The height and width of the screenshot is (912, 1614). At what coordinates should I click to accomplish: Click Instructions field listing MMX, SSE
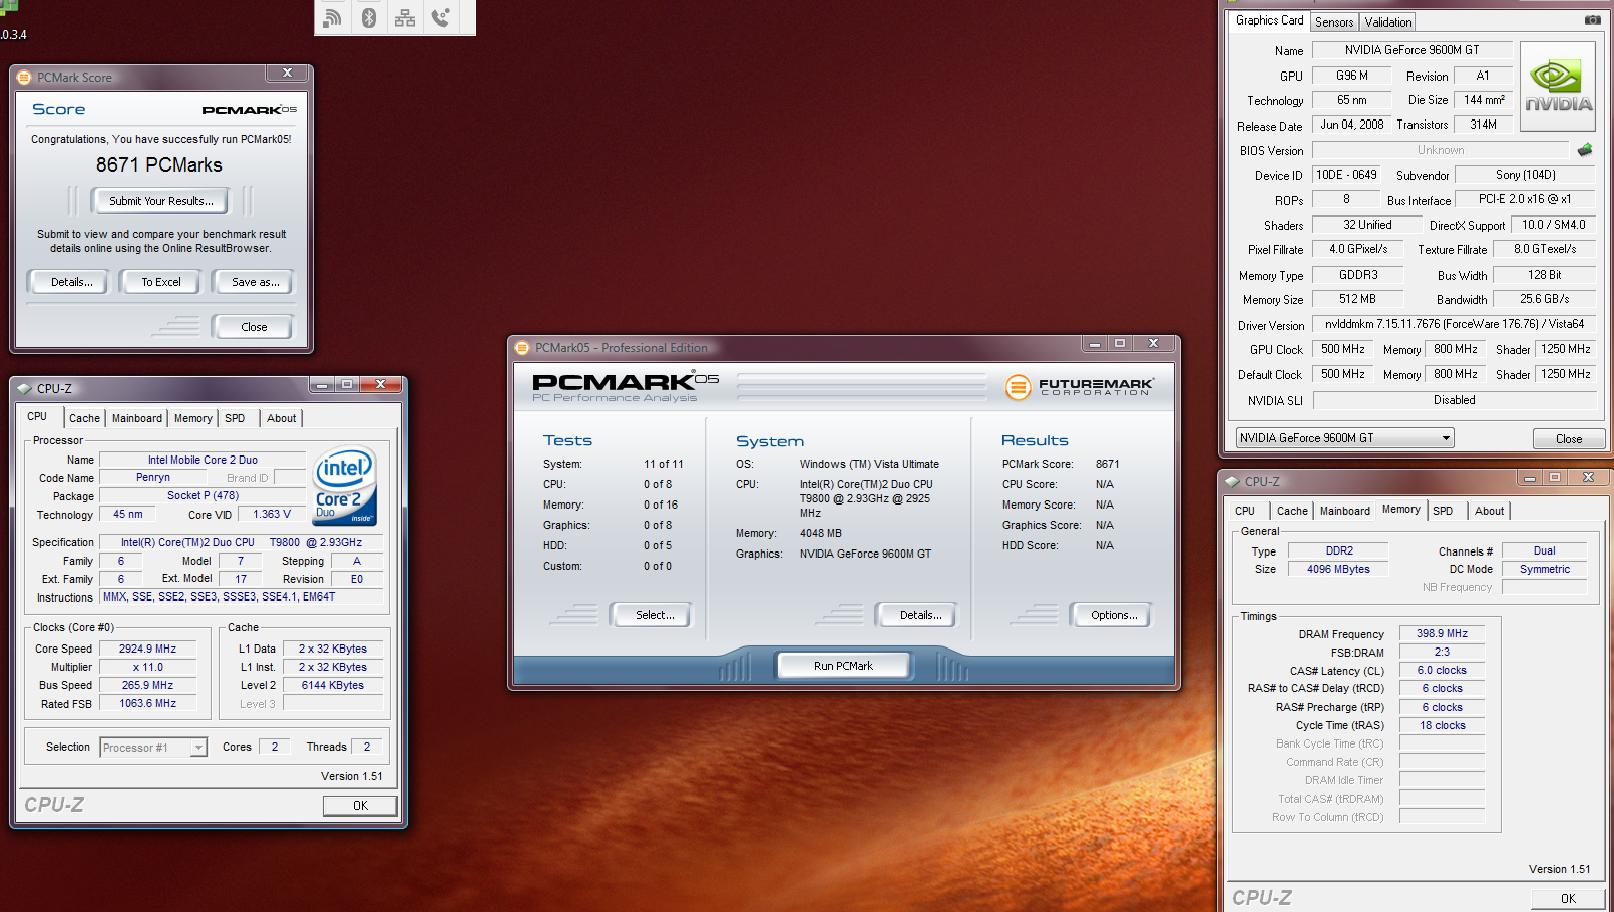pos(241,597)
